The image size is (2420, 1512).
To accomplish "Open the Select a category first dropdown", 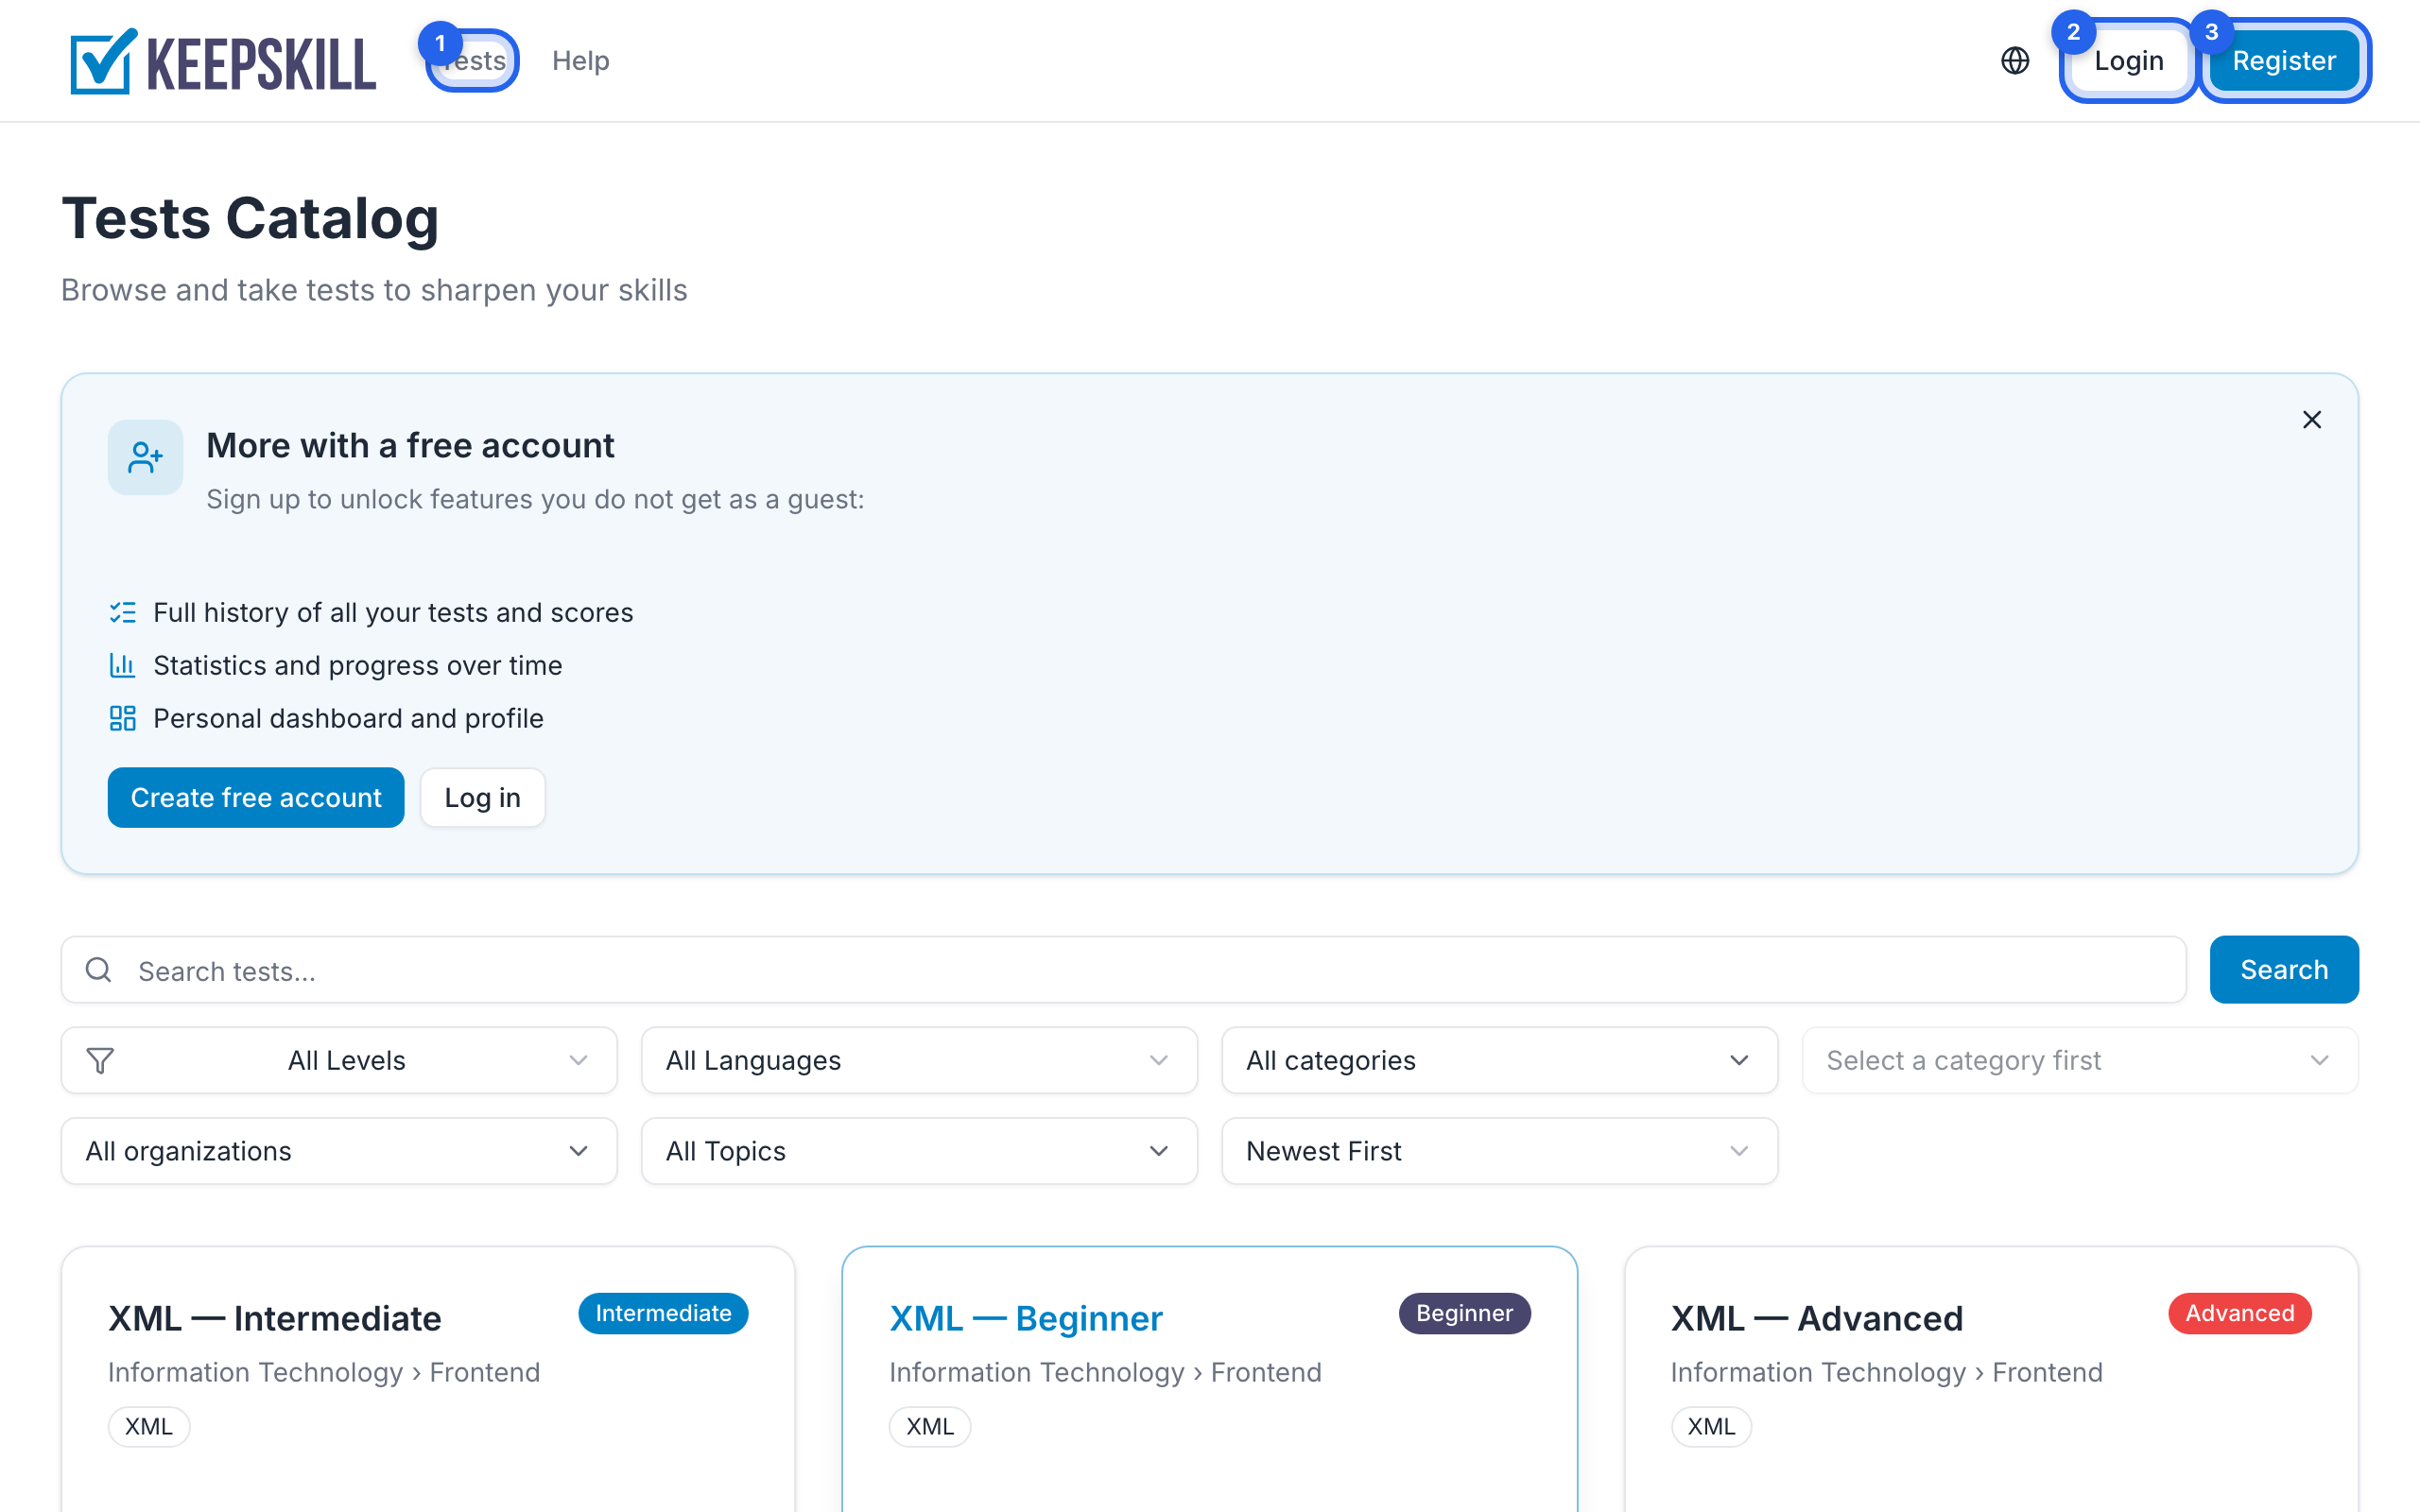I will (x=2079, y=1060).
